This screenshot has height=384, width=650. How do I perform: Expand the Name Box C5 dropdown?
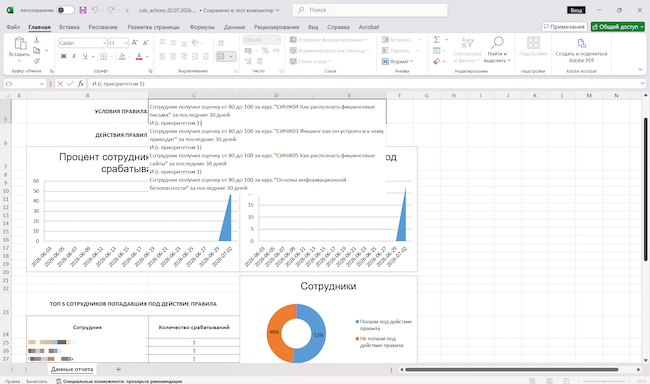pos(41,84)
